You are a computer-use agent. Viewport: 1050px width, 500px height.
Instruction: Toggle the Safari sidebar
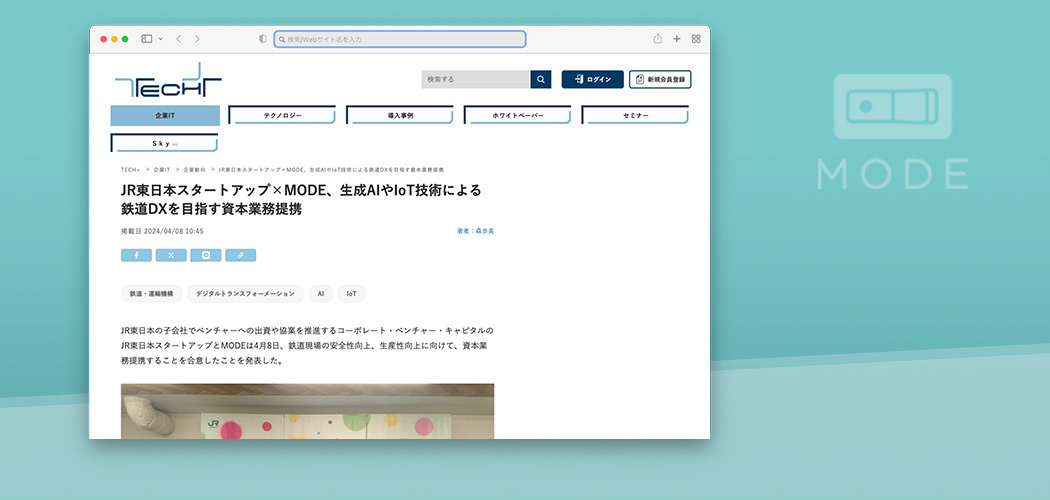pos(146,39)
